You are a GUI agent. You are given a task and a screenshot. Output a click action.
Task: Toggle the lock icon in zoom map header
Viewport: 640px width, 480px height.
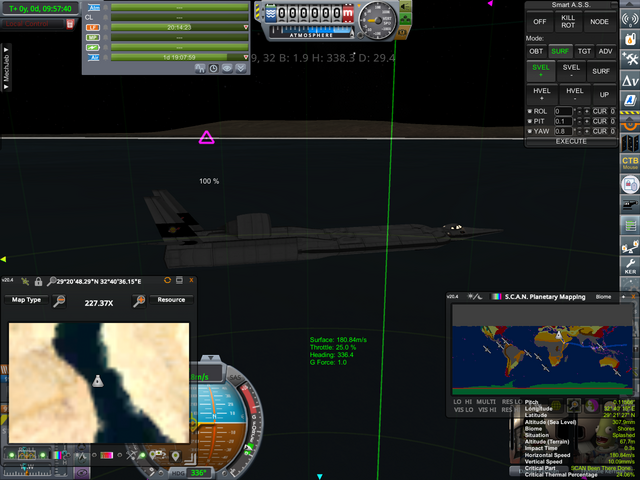[x=38, y=281]
